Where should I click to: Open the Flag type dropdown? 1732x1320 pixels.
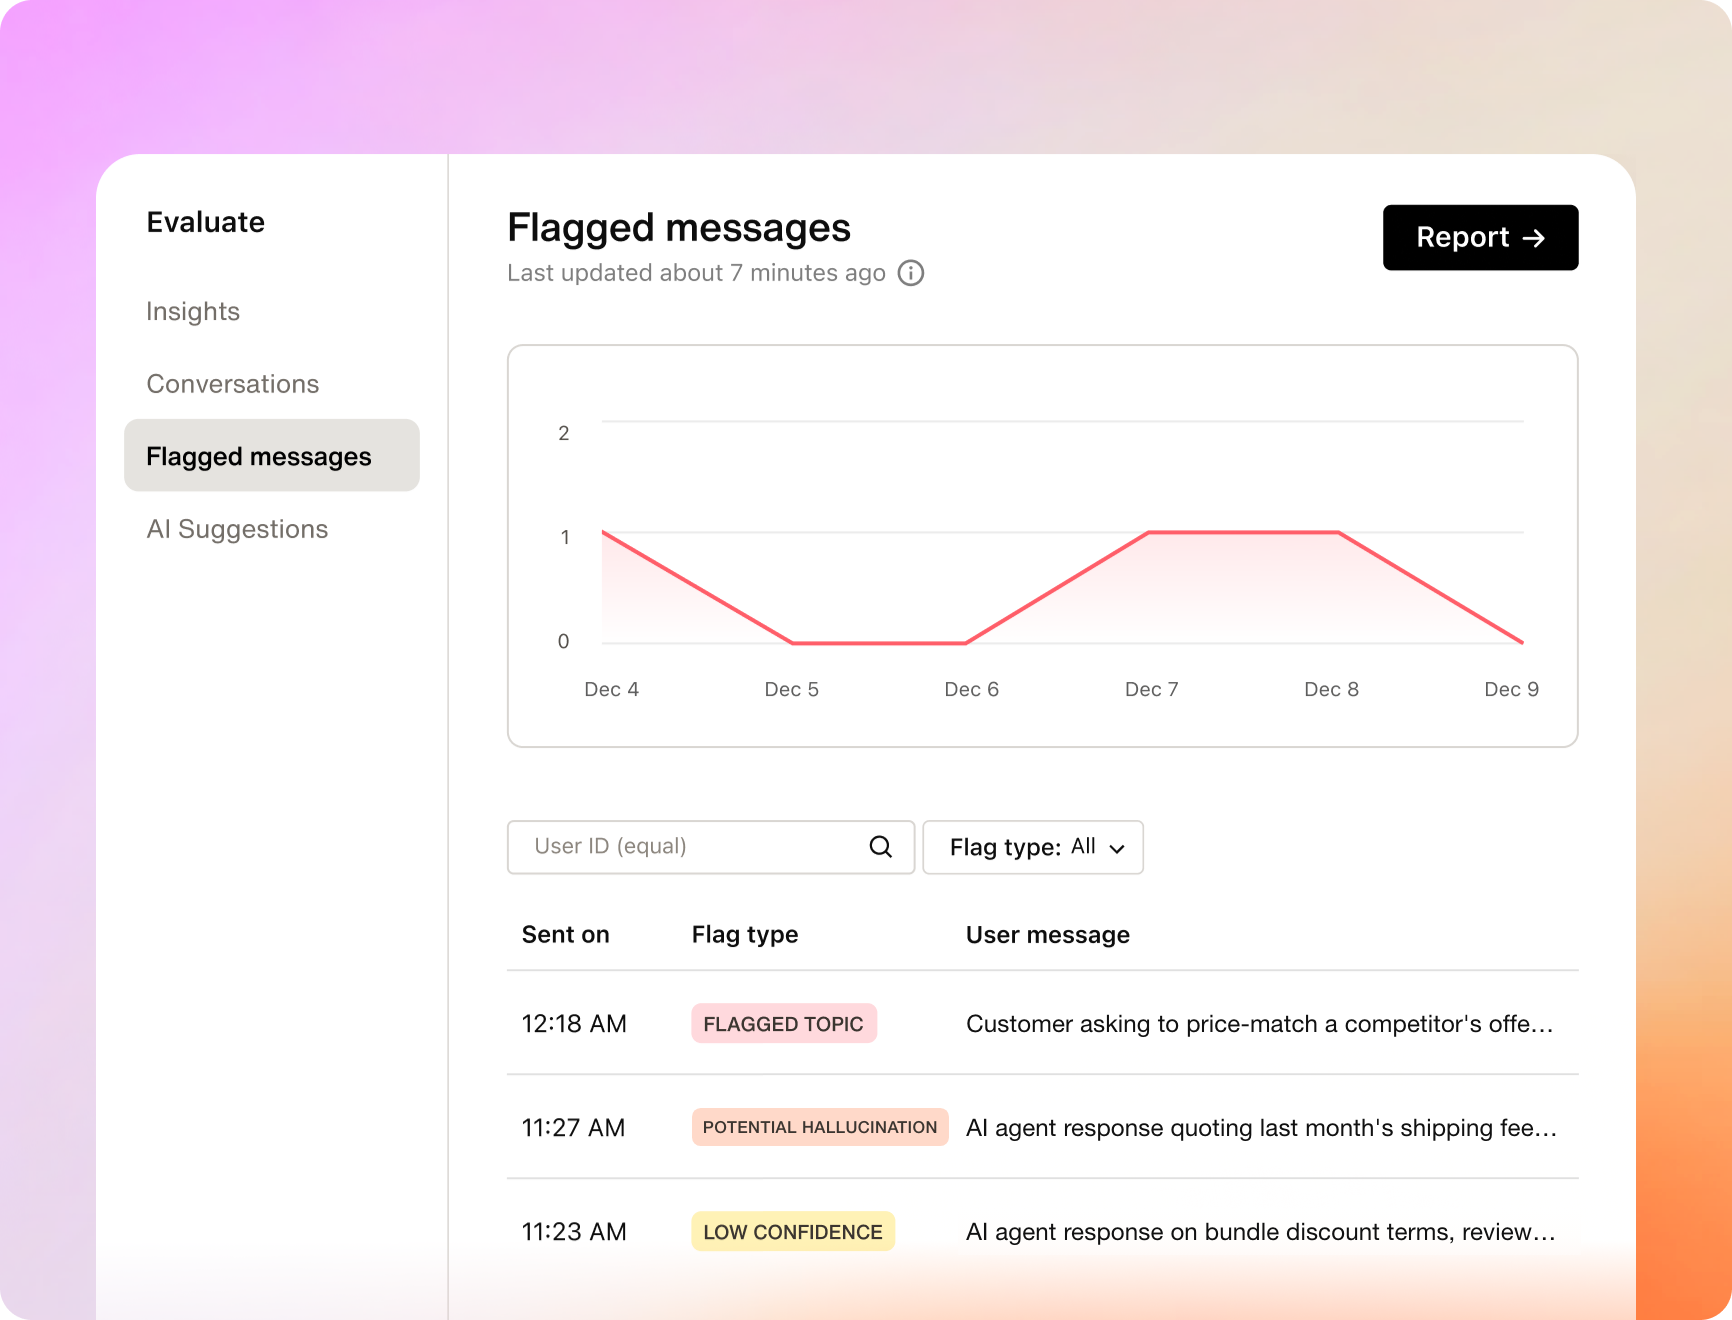click(1033, 847)
